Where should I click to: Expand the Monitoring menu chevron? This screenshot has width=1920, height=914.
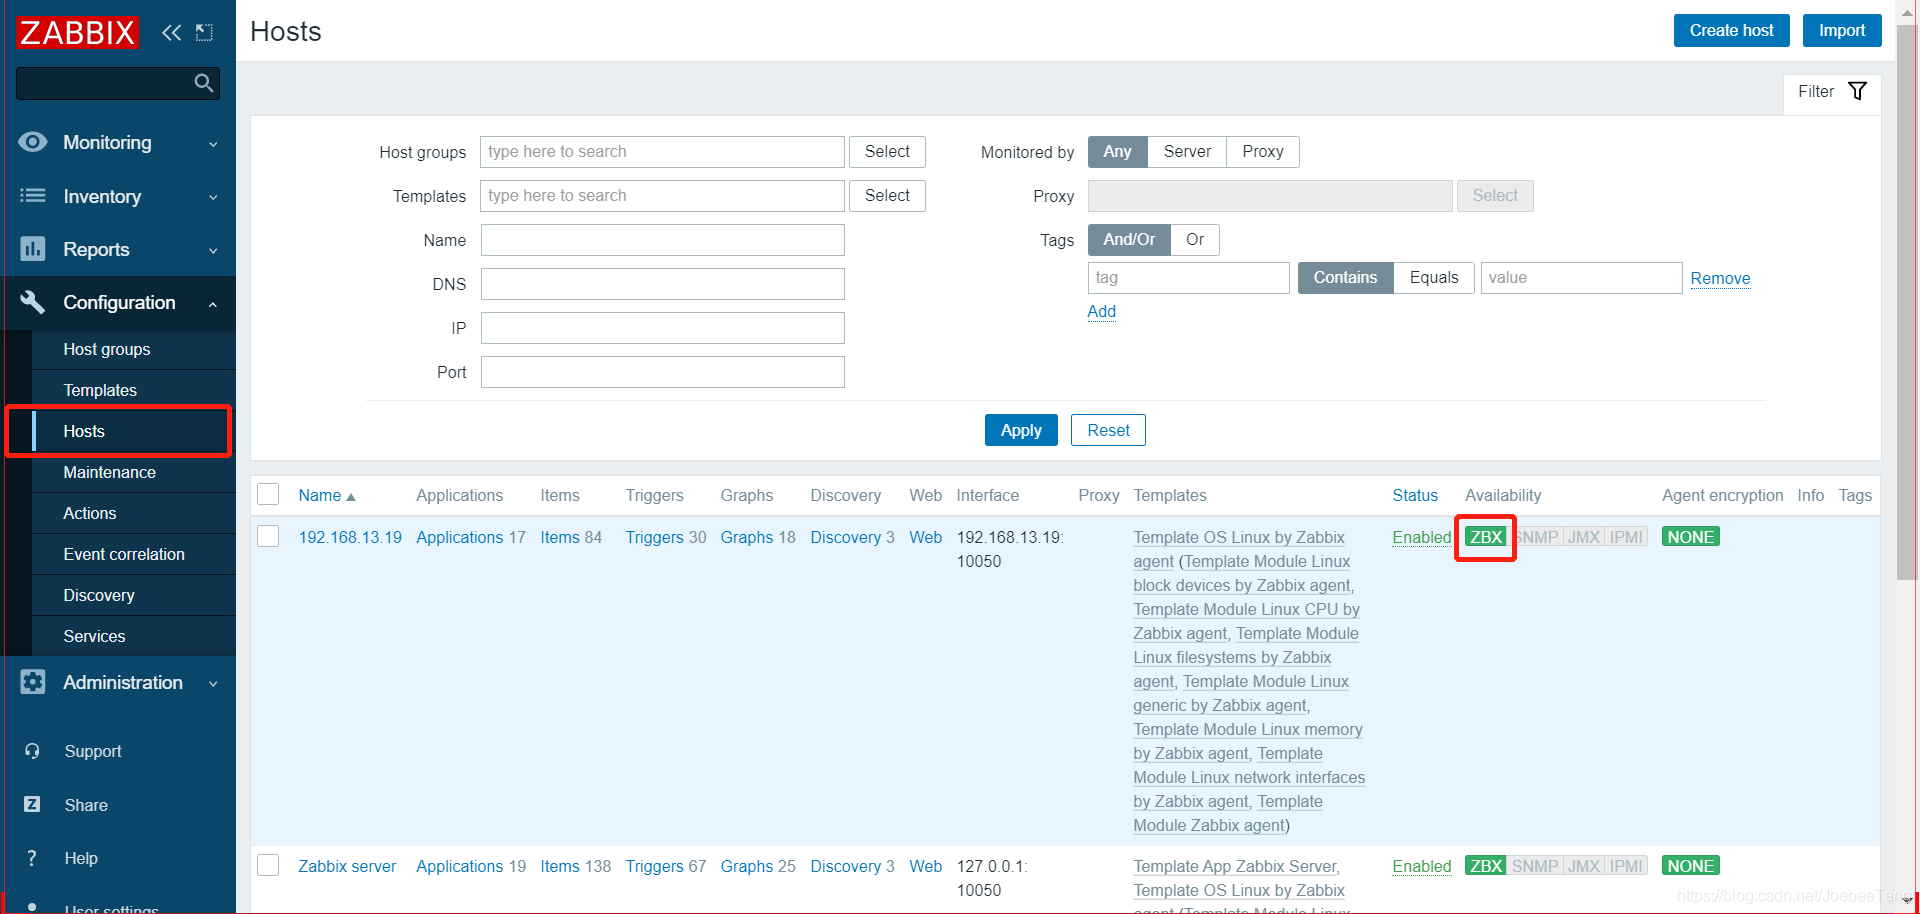pyautogui.click(x=213, y=144)
